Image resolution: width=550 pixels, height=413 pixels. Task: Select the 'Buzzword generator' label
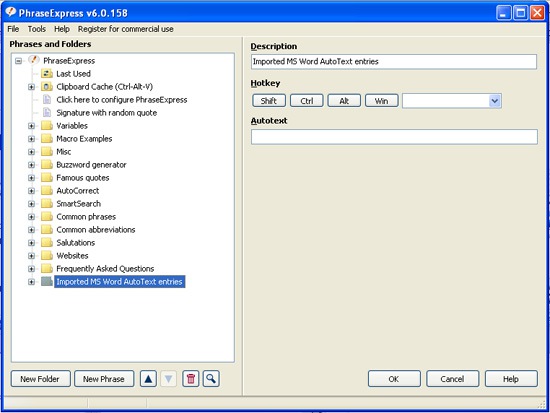pyautogui.click(x=91, y=165)
